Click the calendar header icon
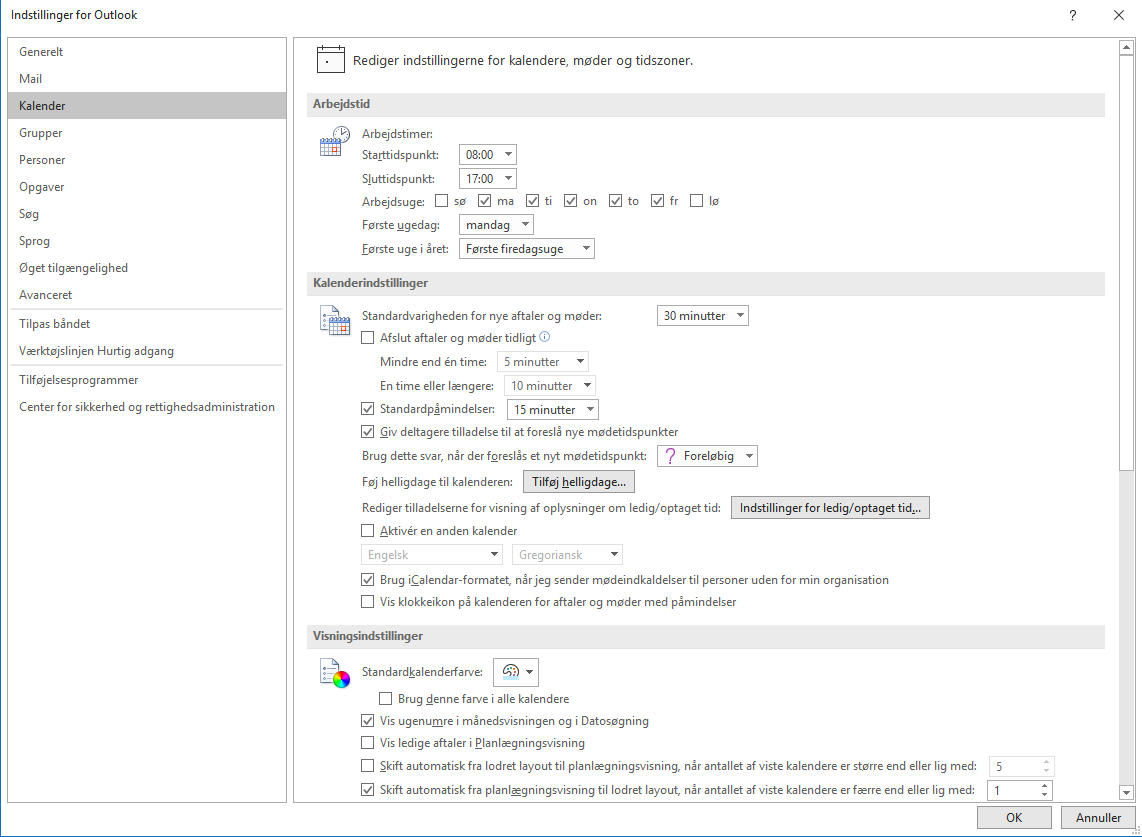 tap(331, 60)
